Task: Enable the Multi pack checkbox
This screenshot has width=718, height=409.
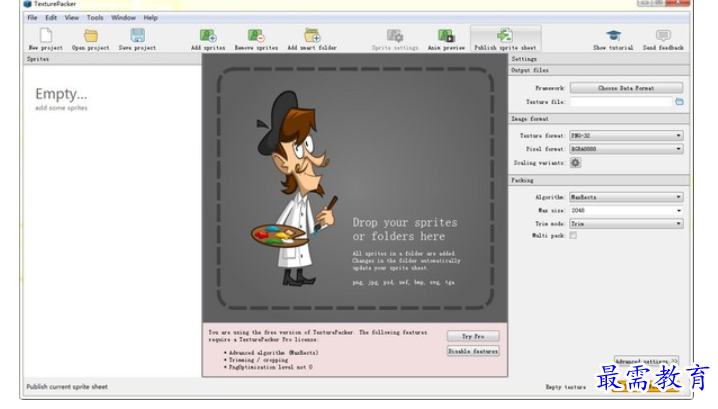Action: (573, 235)
